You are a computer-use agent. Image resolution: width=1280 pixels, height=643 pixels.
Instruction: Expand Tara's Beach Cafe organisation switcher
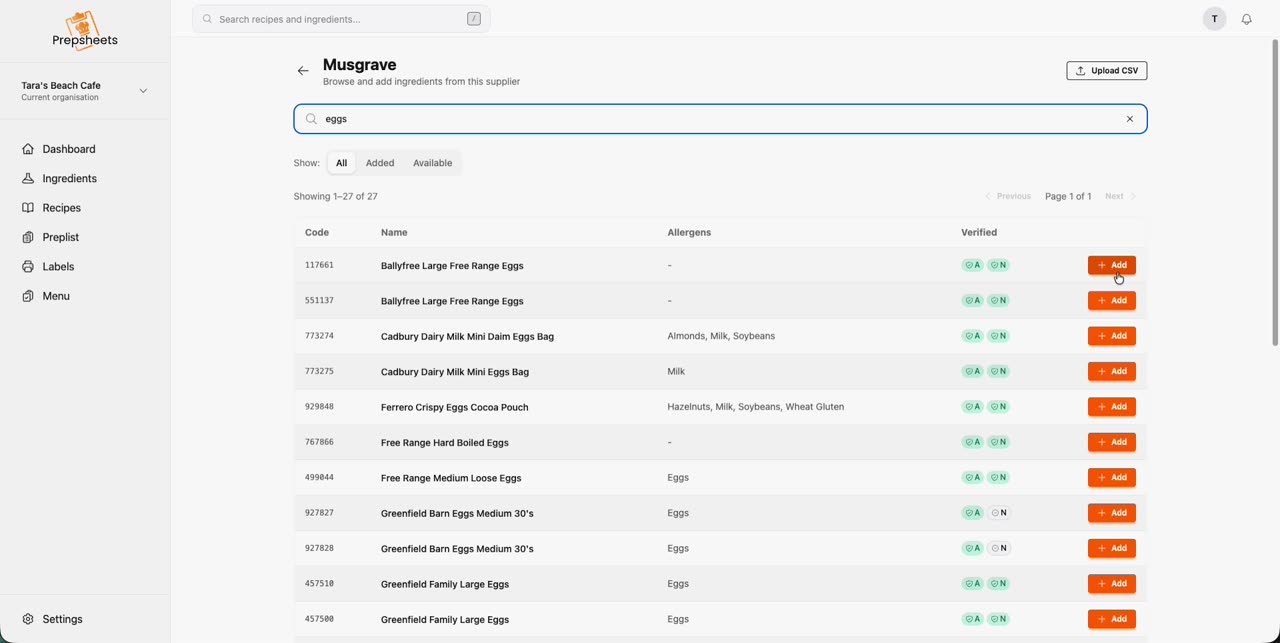pyautogui.click(x=85, y=91)
